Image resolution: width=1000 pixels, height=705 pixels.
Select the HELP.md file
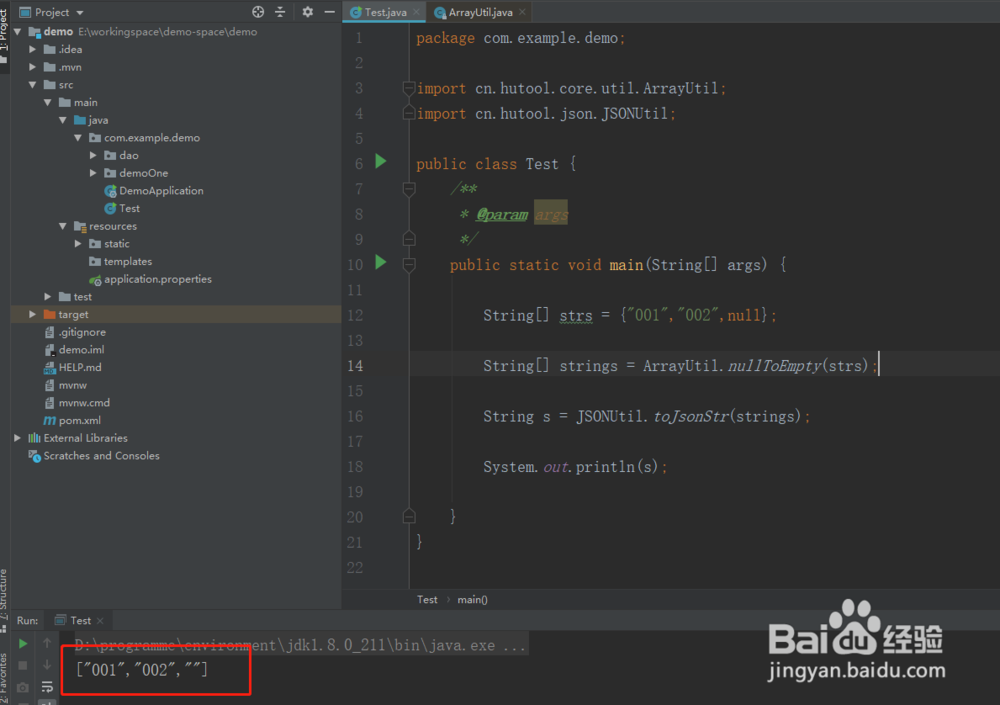pos(73,367)
